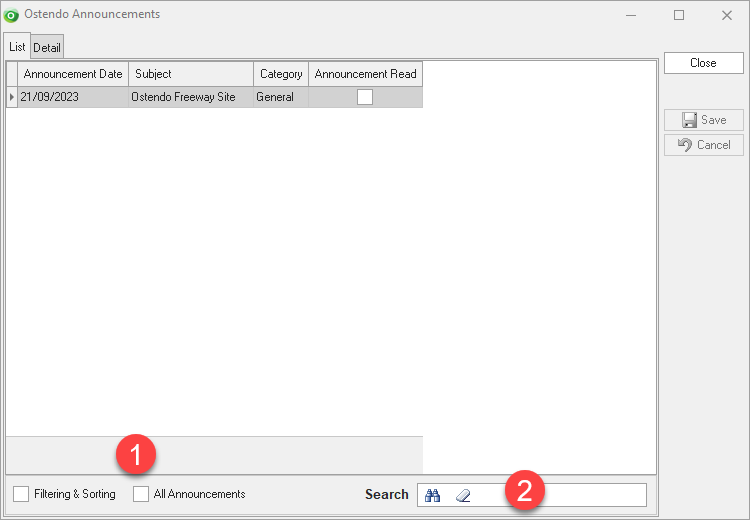The image size is (750, 520).
Task: Click the Subject column header
Action: [x=191, y=74]
